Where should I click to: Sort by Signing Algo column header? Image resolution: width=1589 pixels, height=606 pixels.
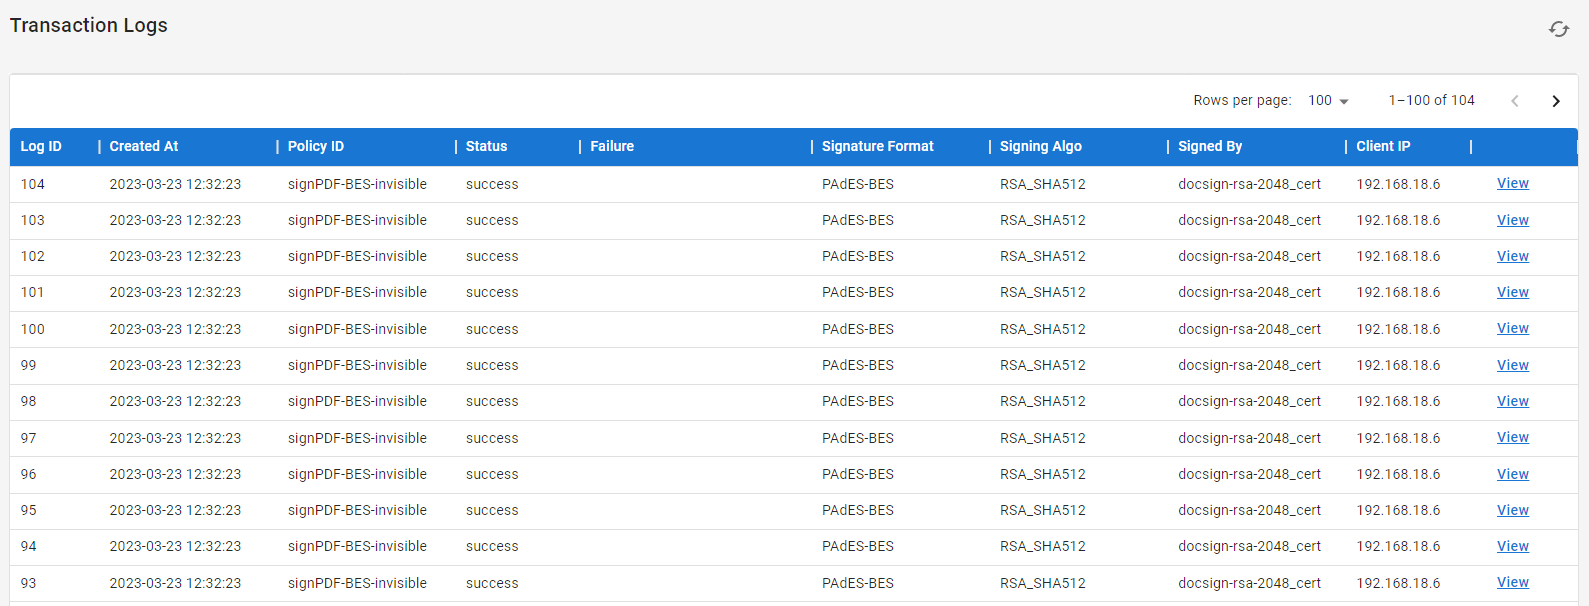coord(1041,146)
